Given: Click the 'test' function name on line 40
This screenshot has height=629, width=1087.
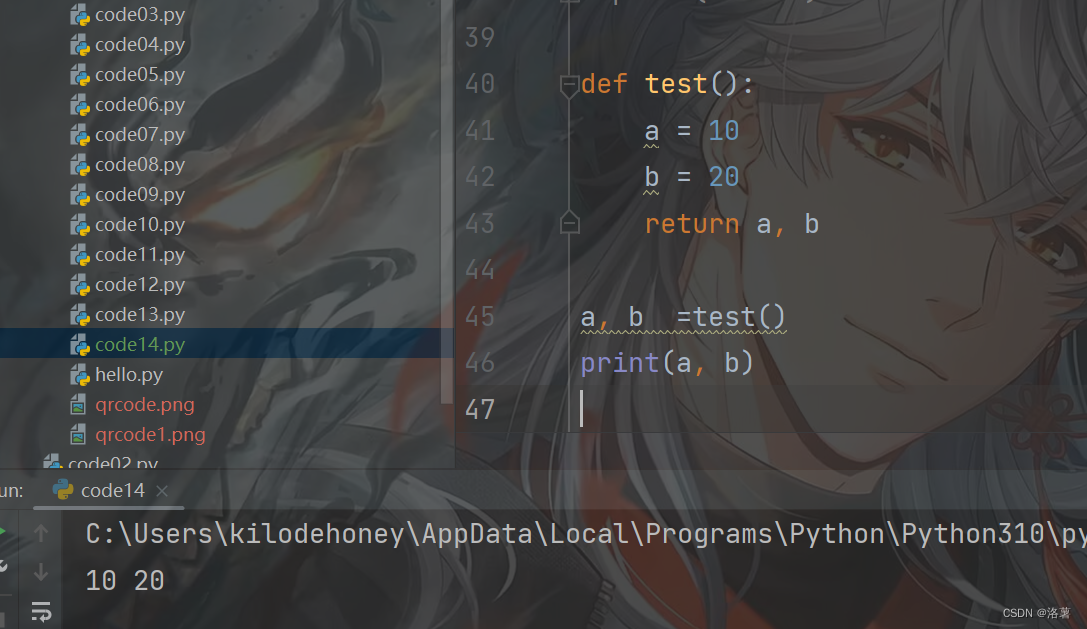Looking at the screenshot, I should click(676, 84).
